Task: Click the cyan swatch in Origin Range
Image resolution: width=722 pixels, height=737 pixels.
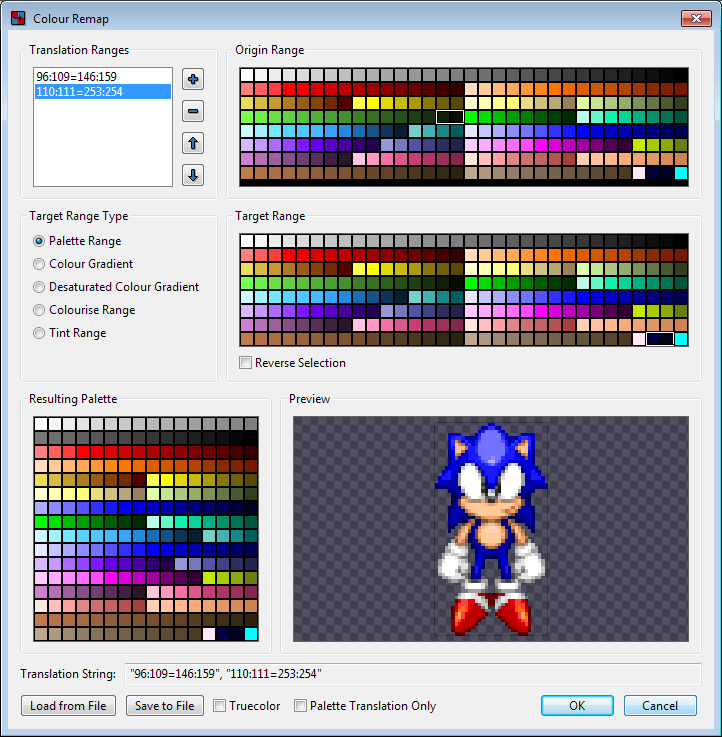Action: tap(681, 173)
